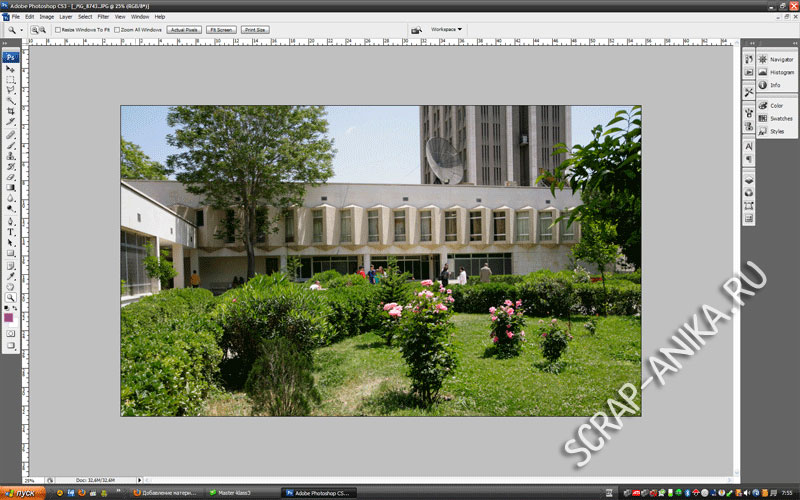Open the Navigator panel
This screenshot has height=500, width=800.
(781, 60)
